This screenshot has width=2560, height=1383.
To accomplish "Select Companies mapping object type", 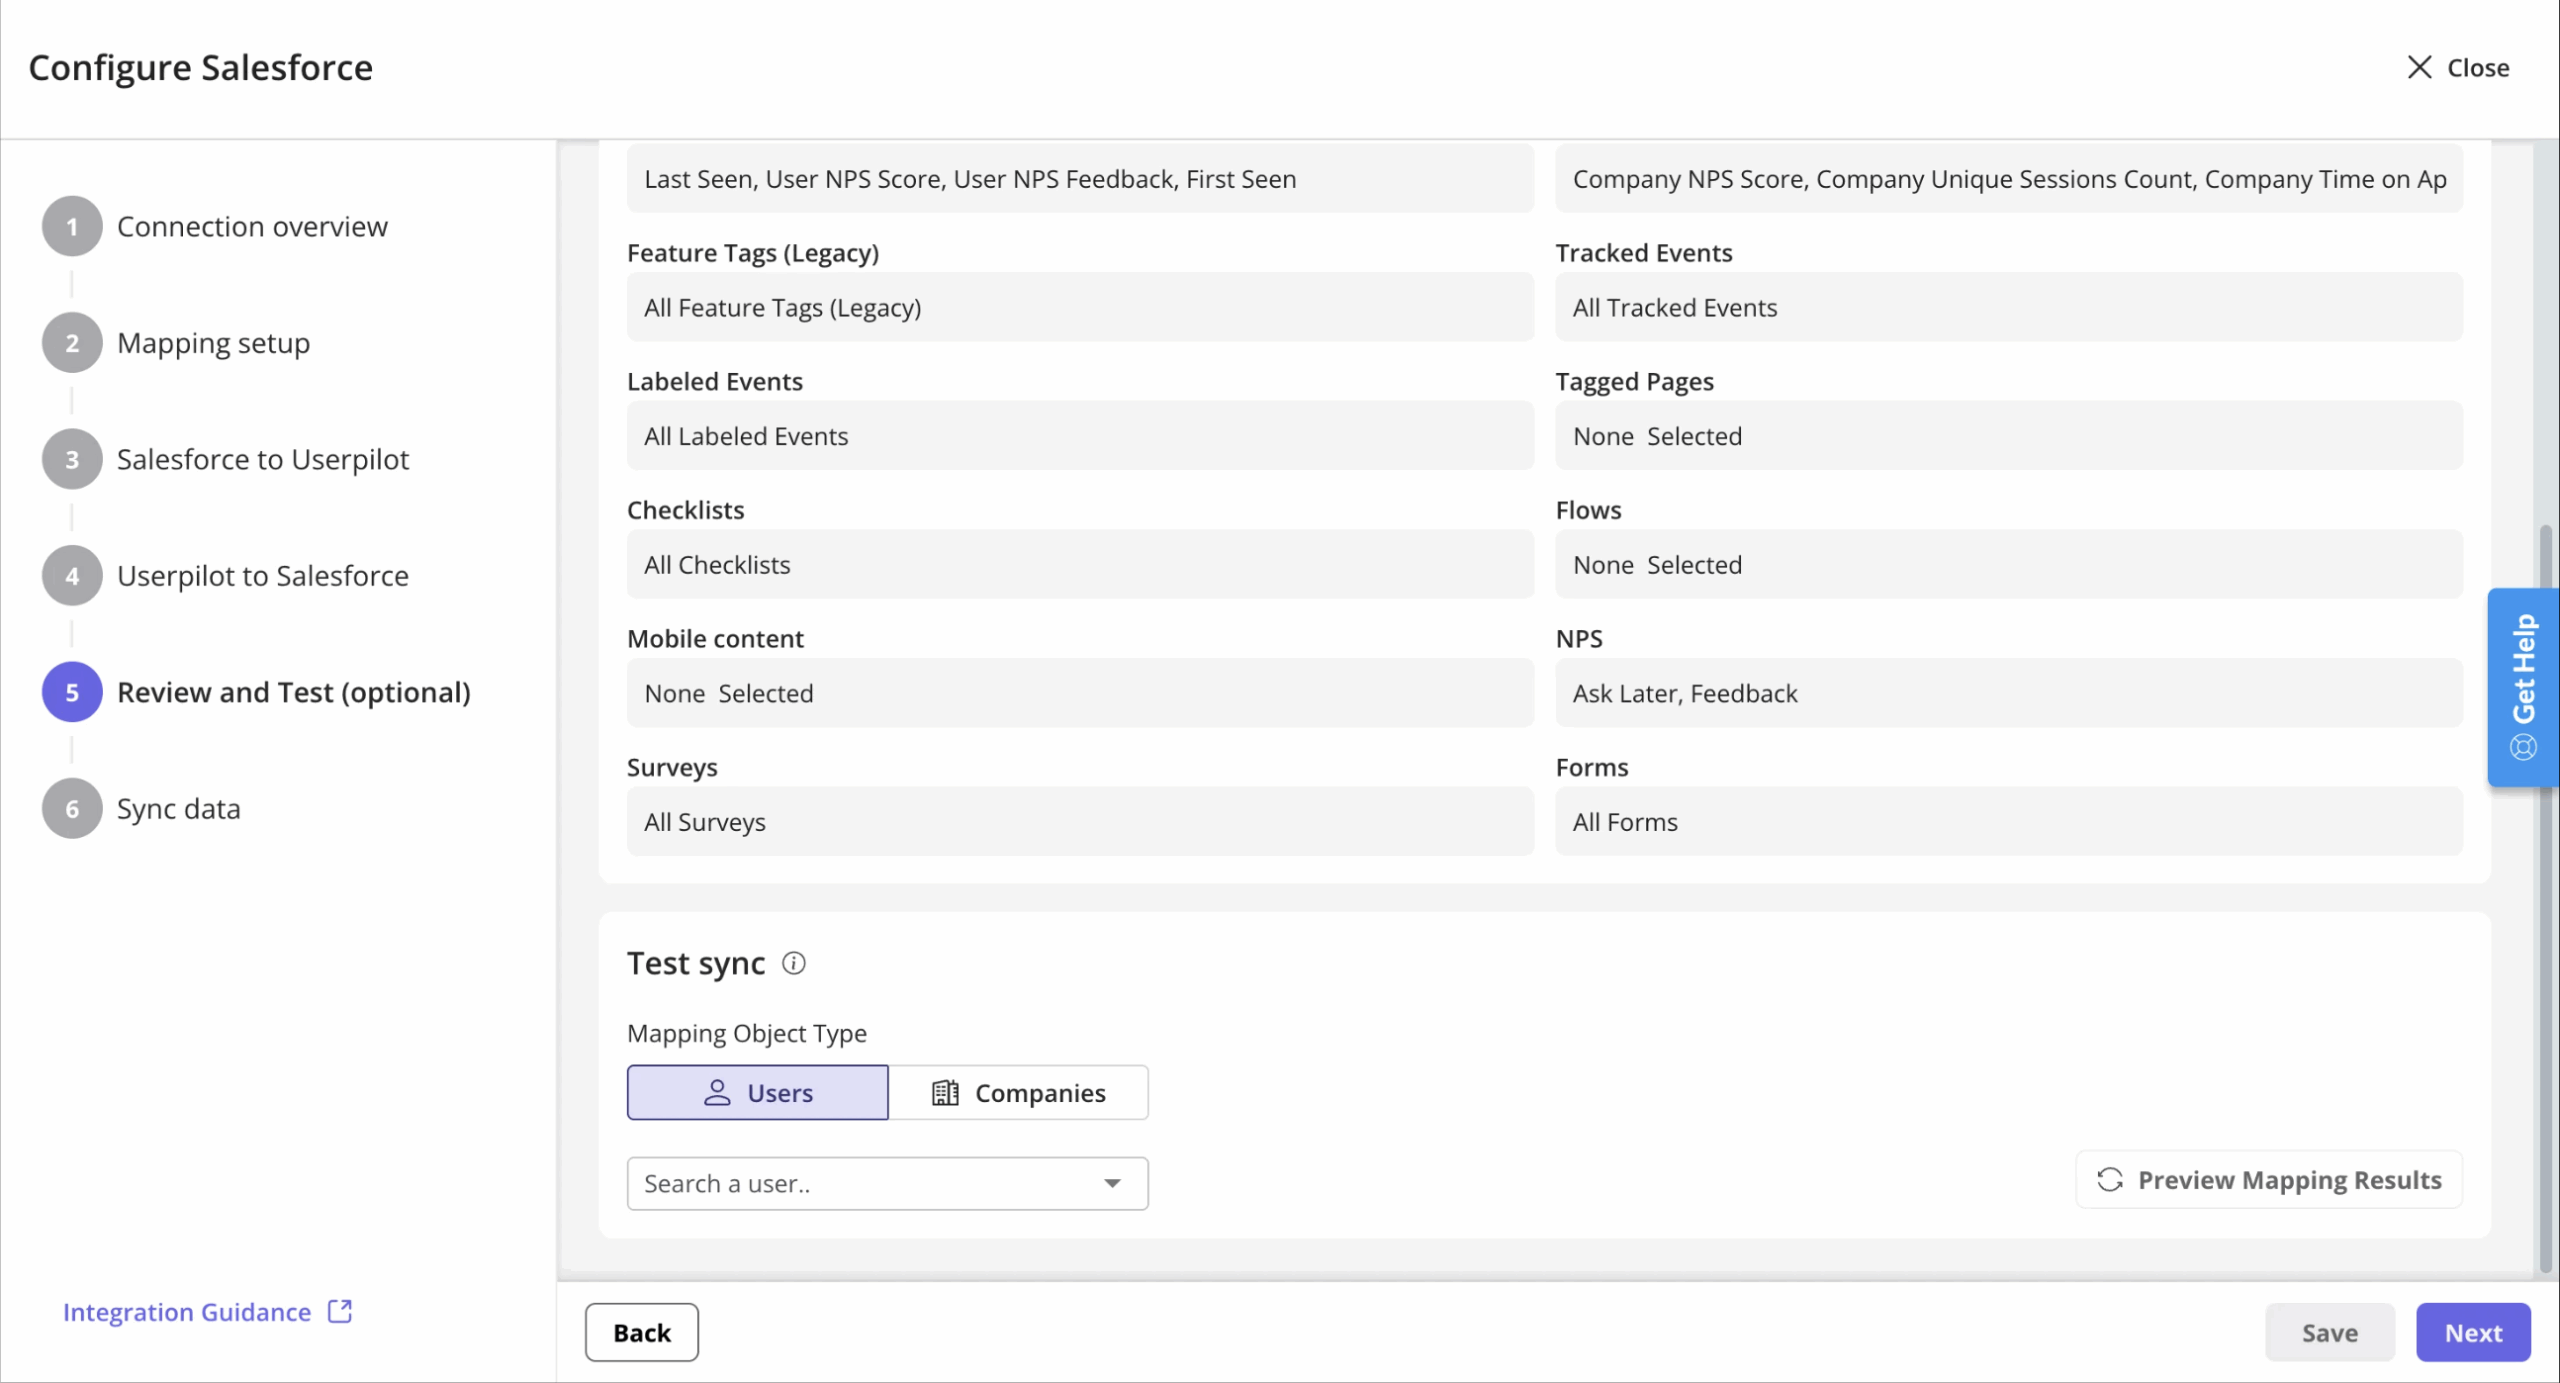I will click(x=1018, y=1092).
